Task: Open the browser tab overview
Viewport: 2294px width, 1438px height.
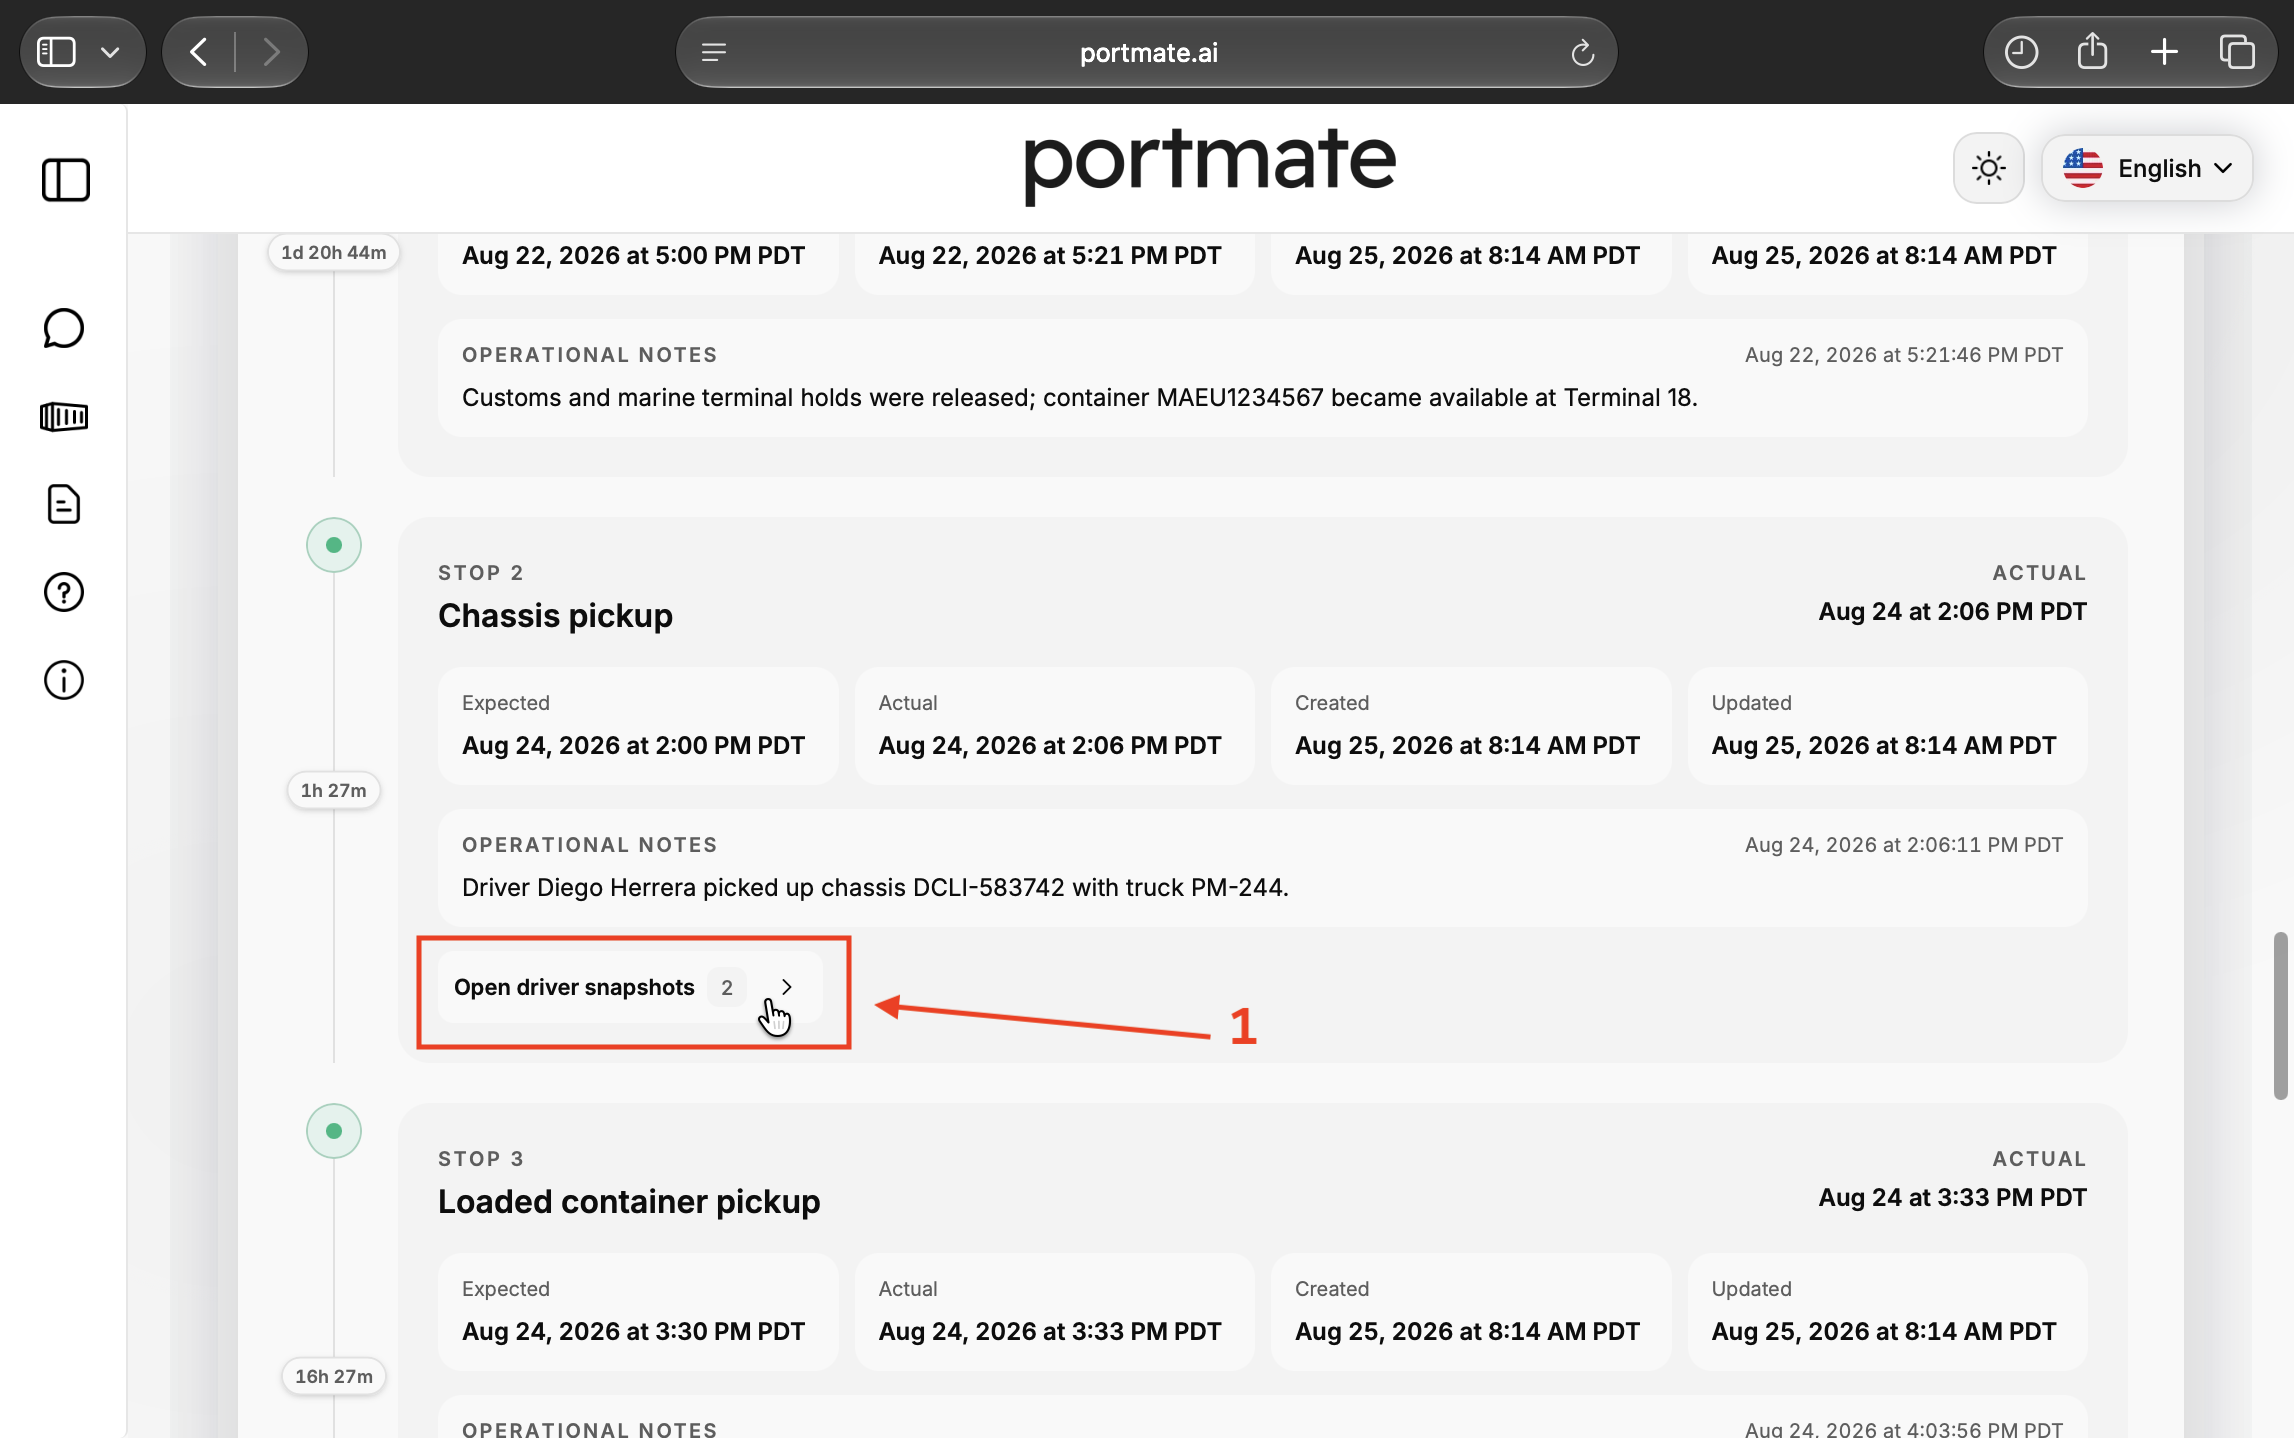Action: pos(2237,52)
